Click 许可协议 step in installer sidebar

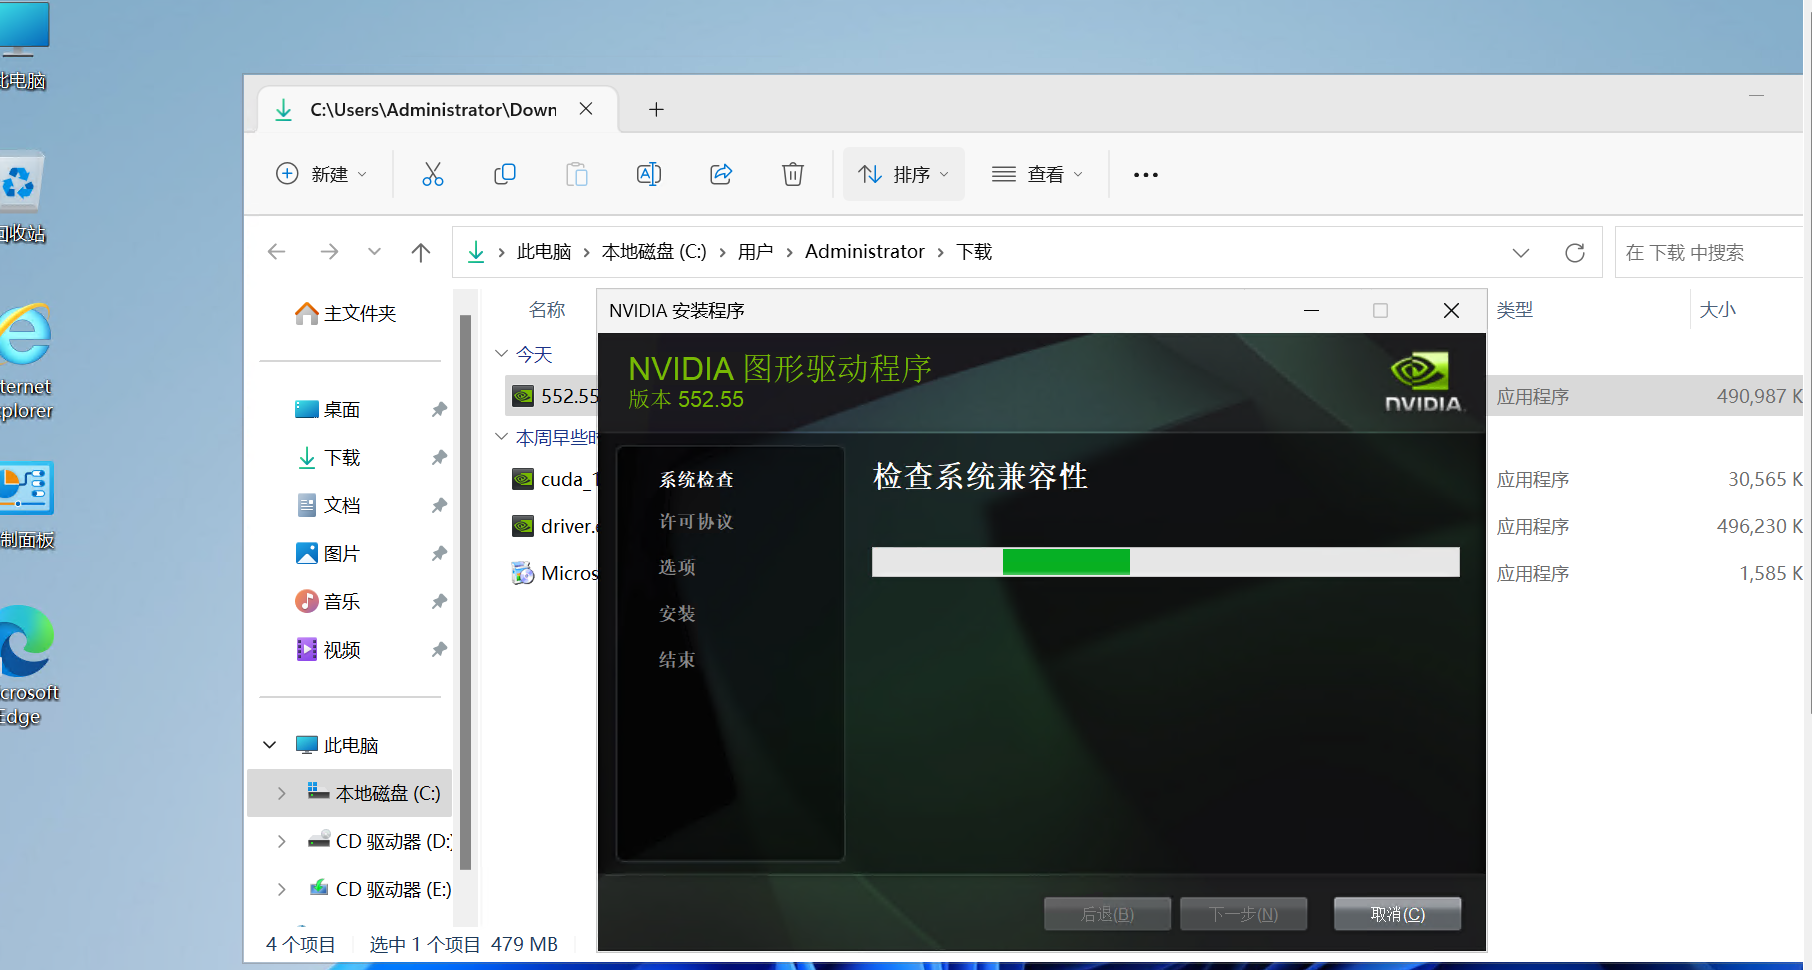[x=697, y=522]
